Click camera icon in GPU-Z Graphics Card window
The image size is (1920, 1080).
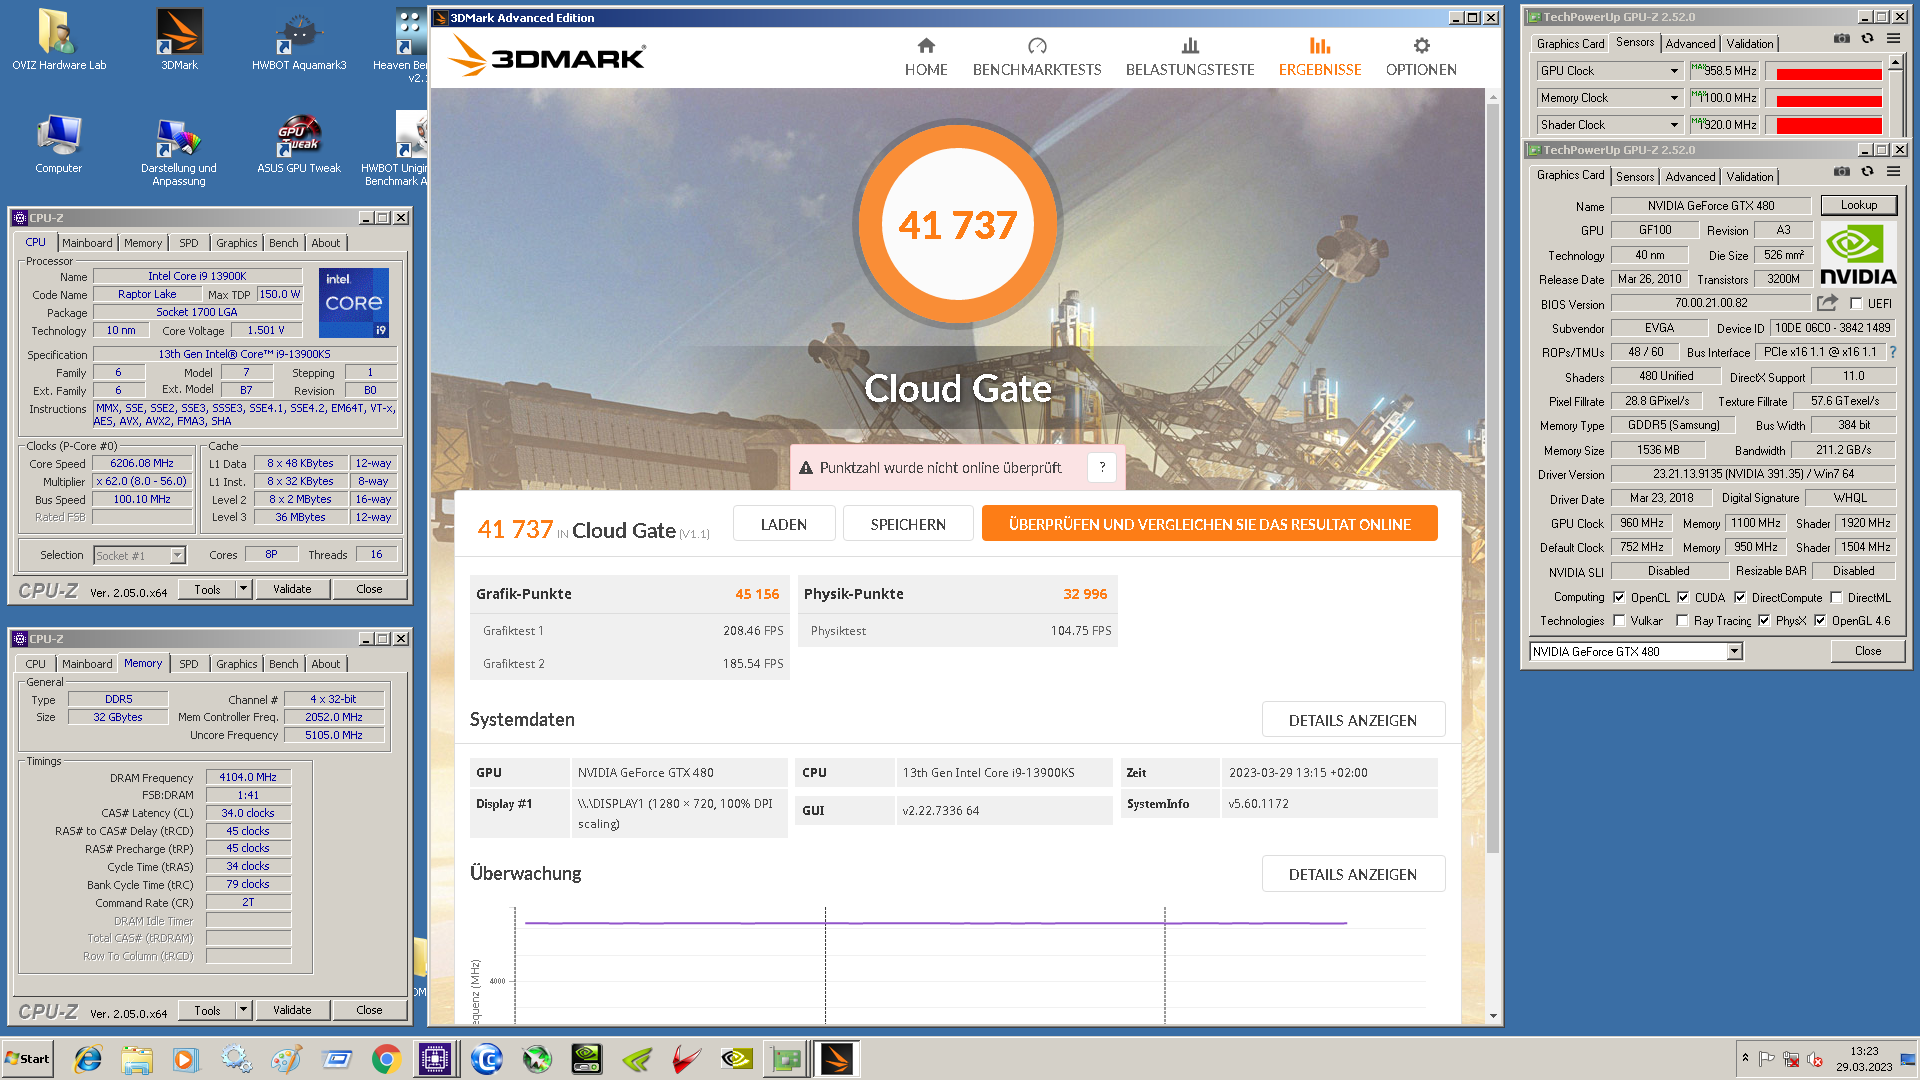[x=1842, y=172]
